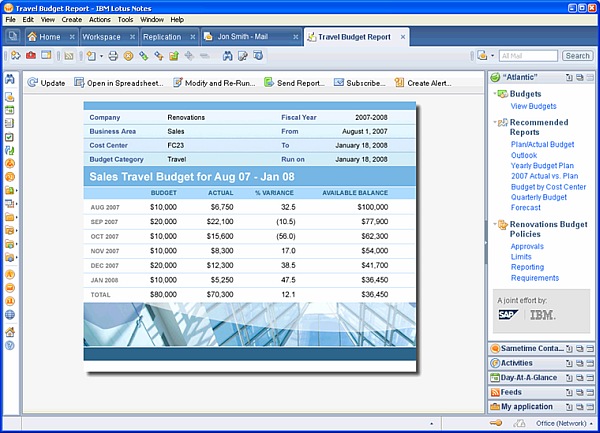The width and height of the screenshot is (600, 433).
Task: Open the new document dropdown arrow in toolbar
Action: click(101, 56)
